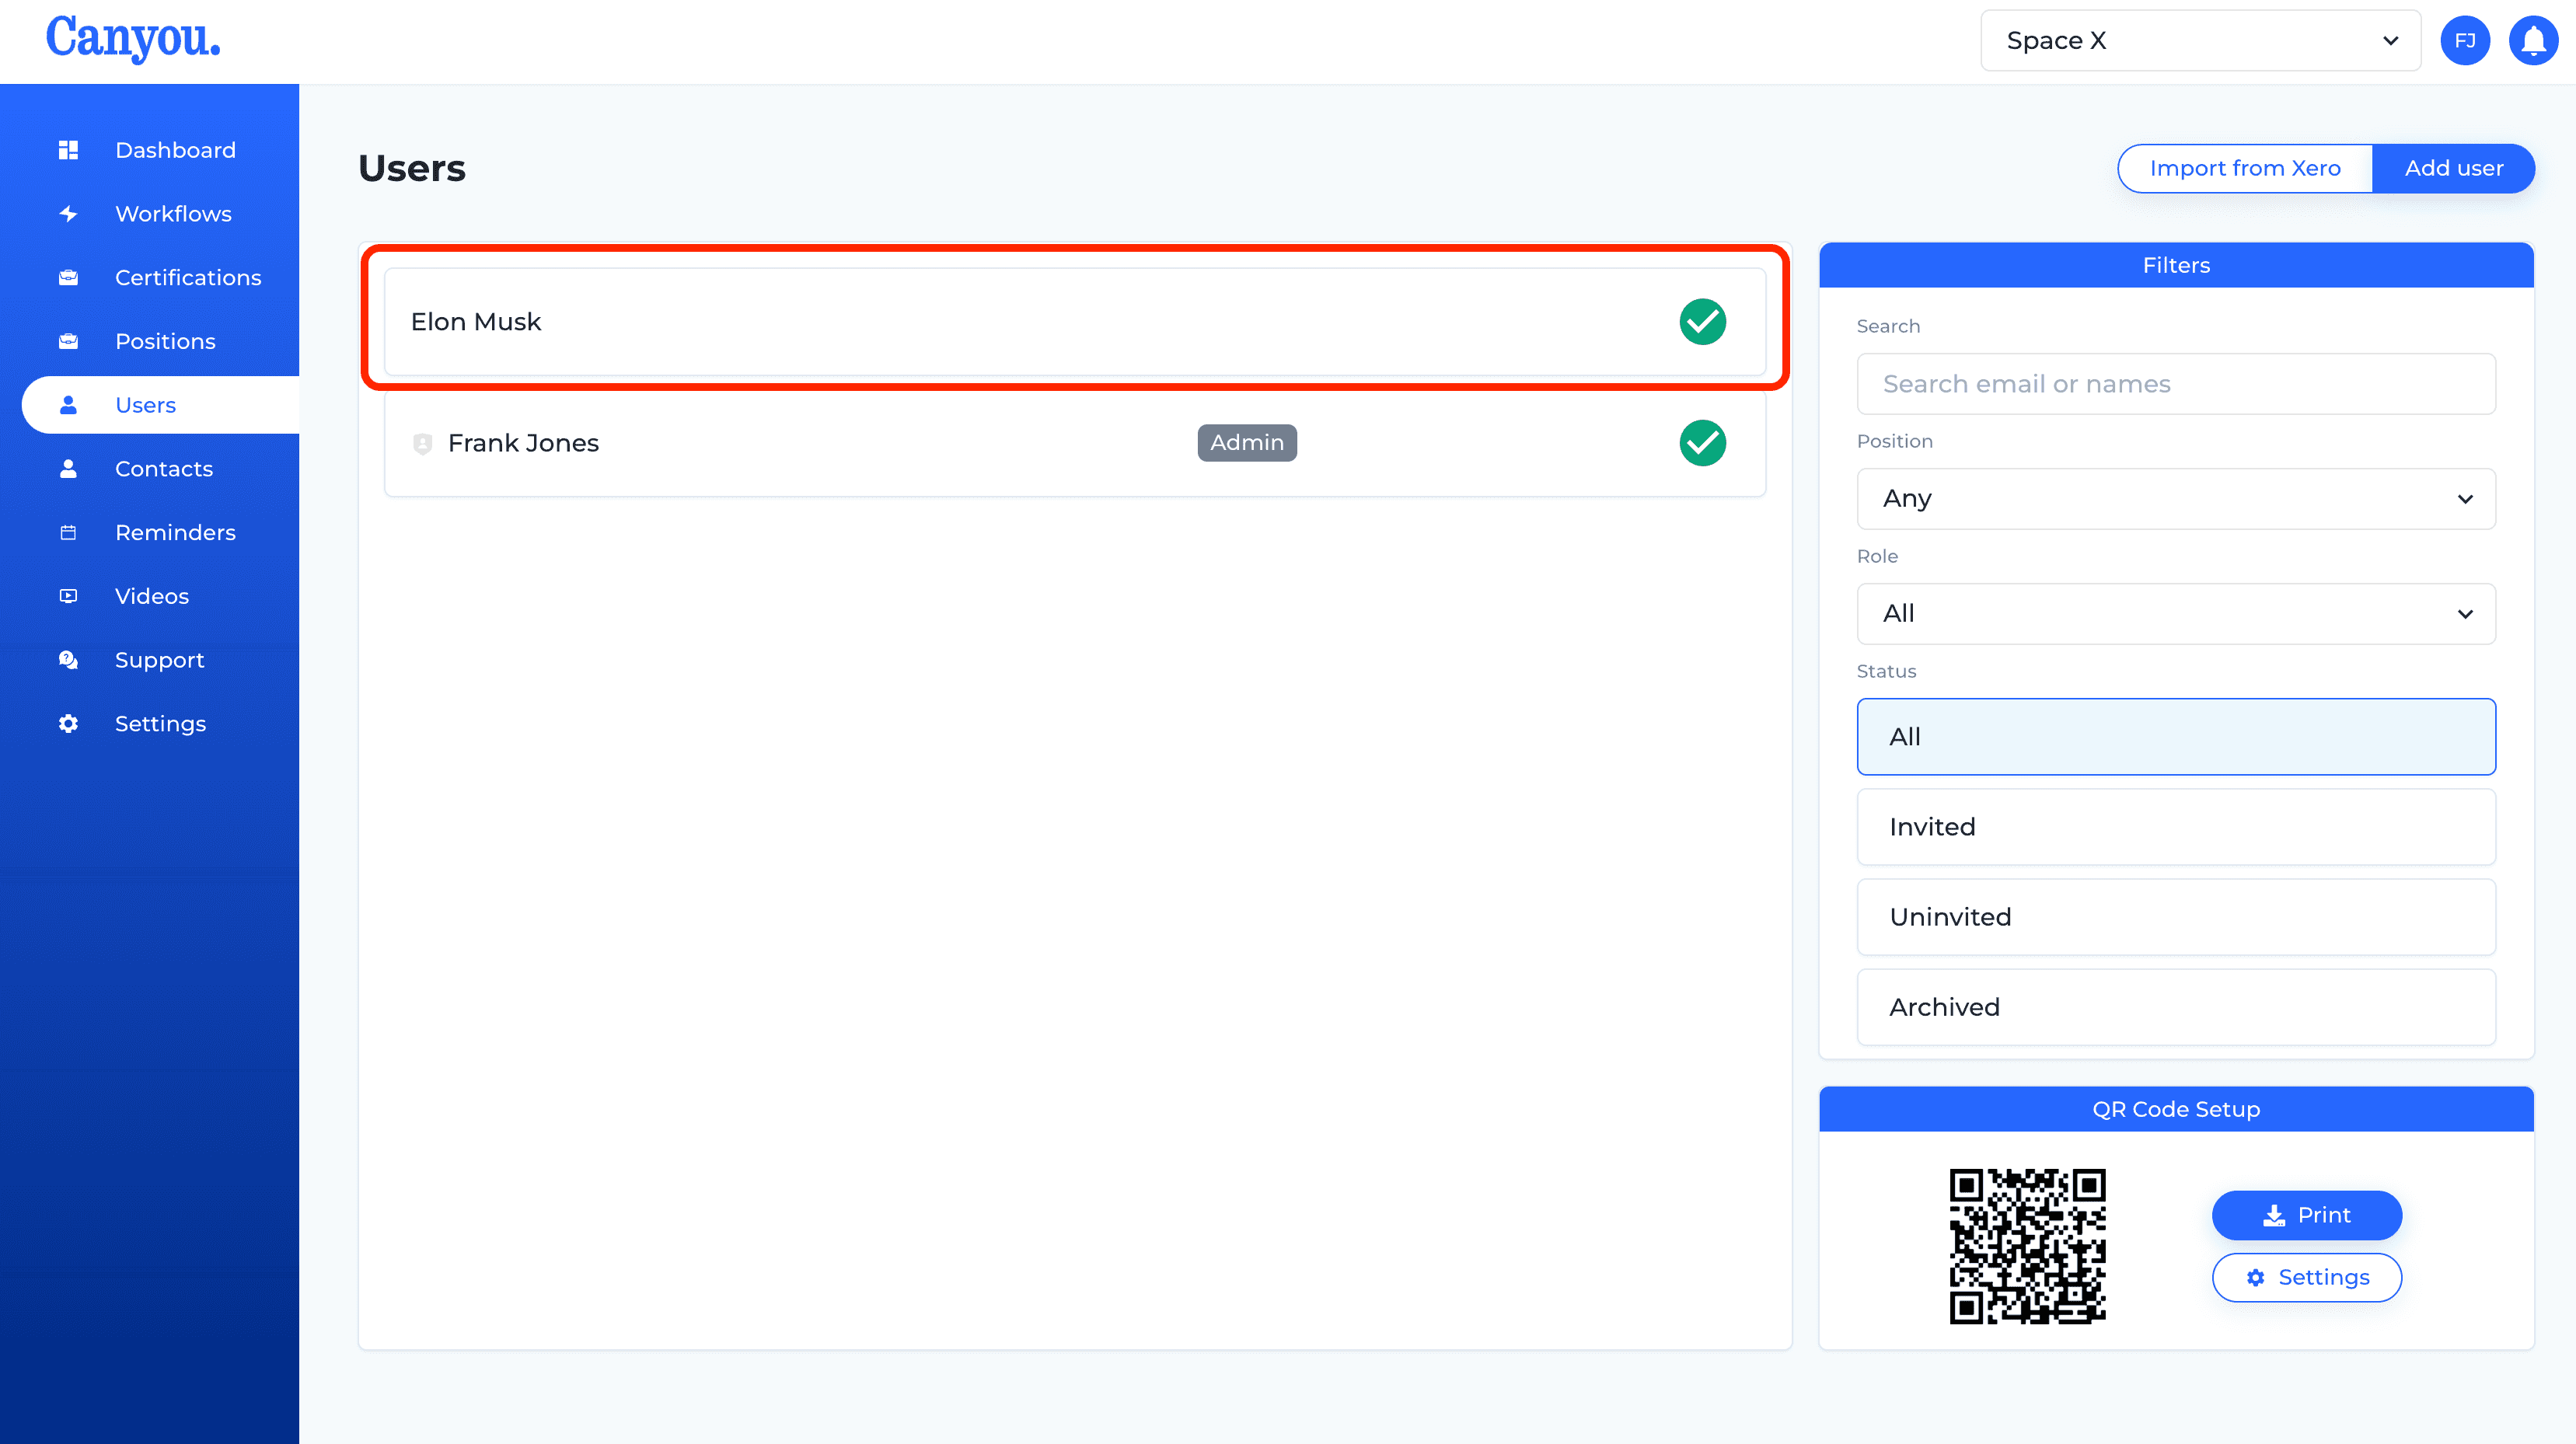Viewport: 2576px width, 1444px height.
Task: Click the Videos play icon
Action: [68, 596]
